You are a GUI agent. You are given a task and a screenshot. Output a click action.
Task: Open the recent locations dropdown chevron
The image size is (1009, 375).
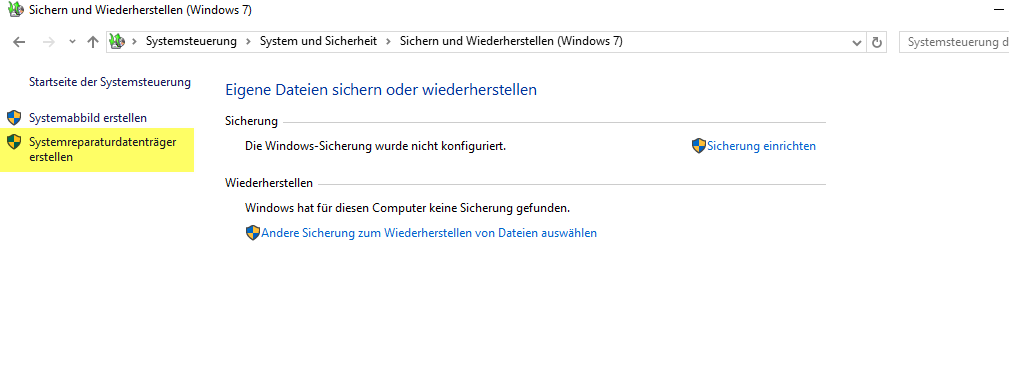click(x=73, y=42)
